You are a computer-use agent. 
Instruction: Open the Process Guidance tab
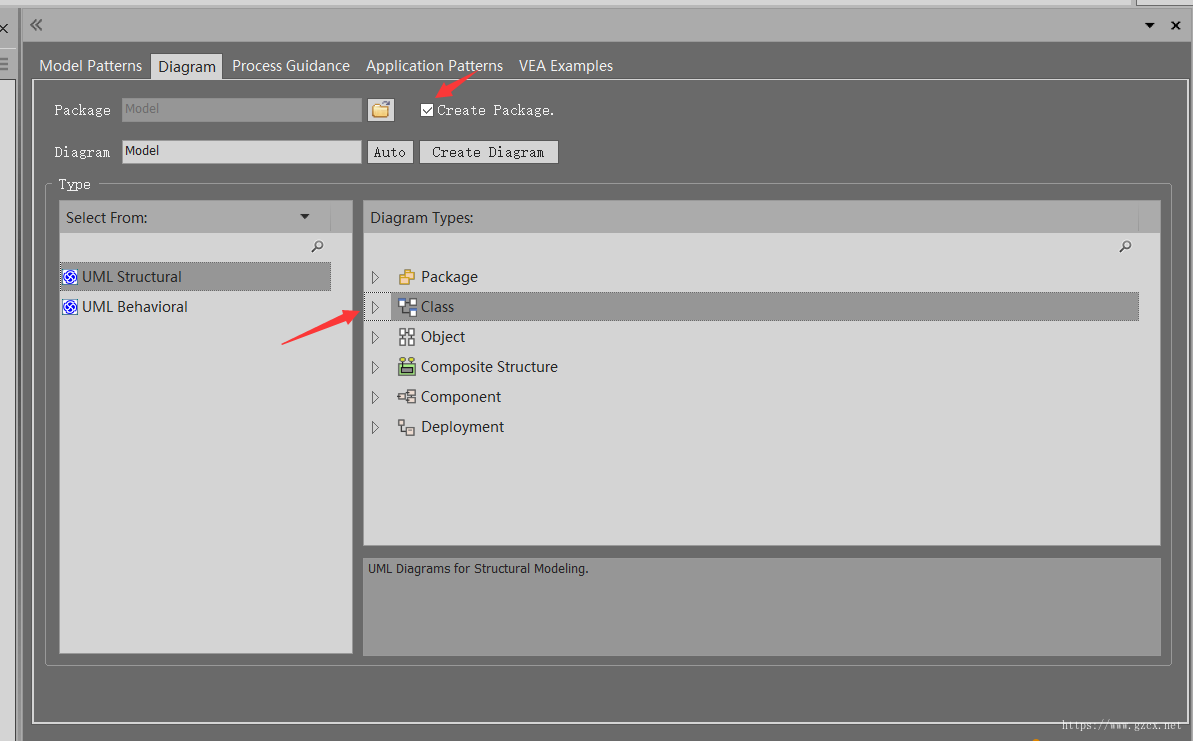tap(291, 66)
